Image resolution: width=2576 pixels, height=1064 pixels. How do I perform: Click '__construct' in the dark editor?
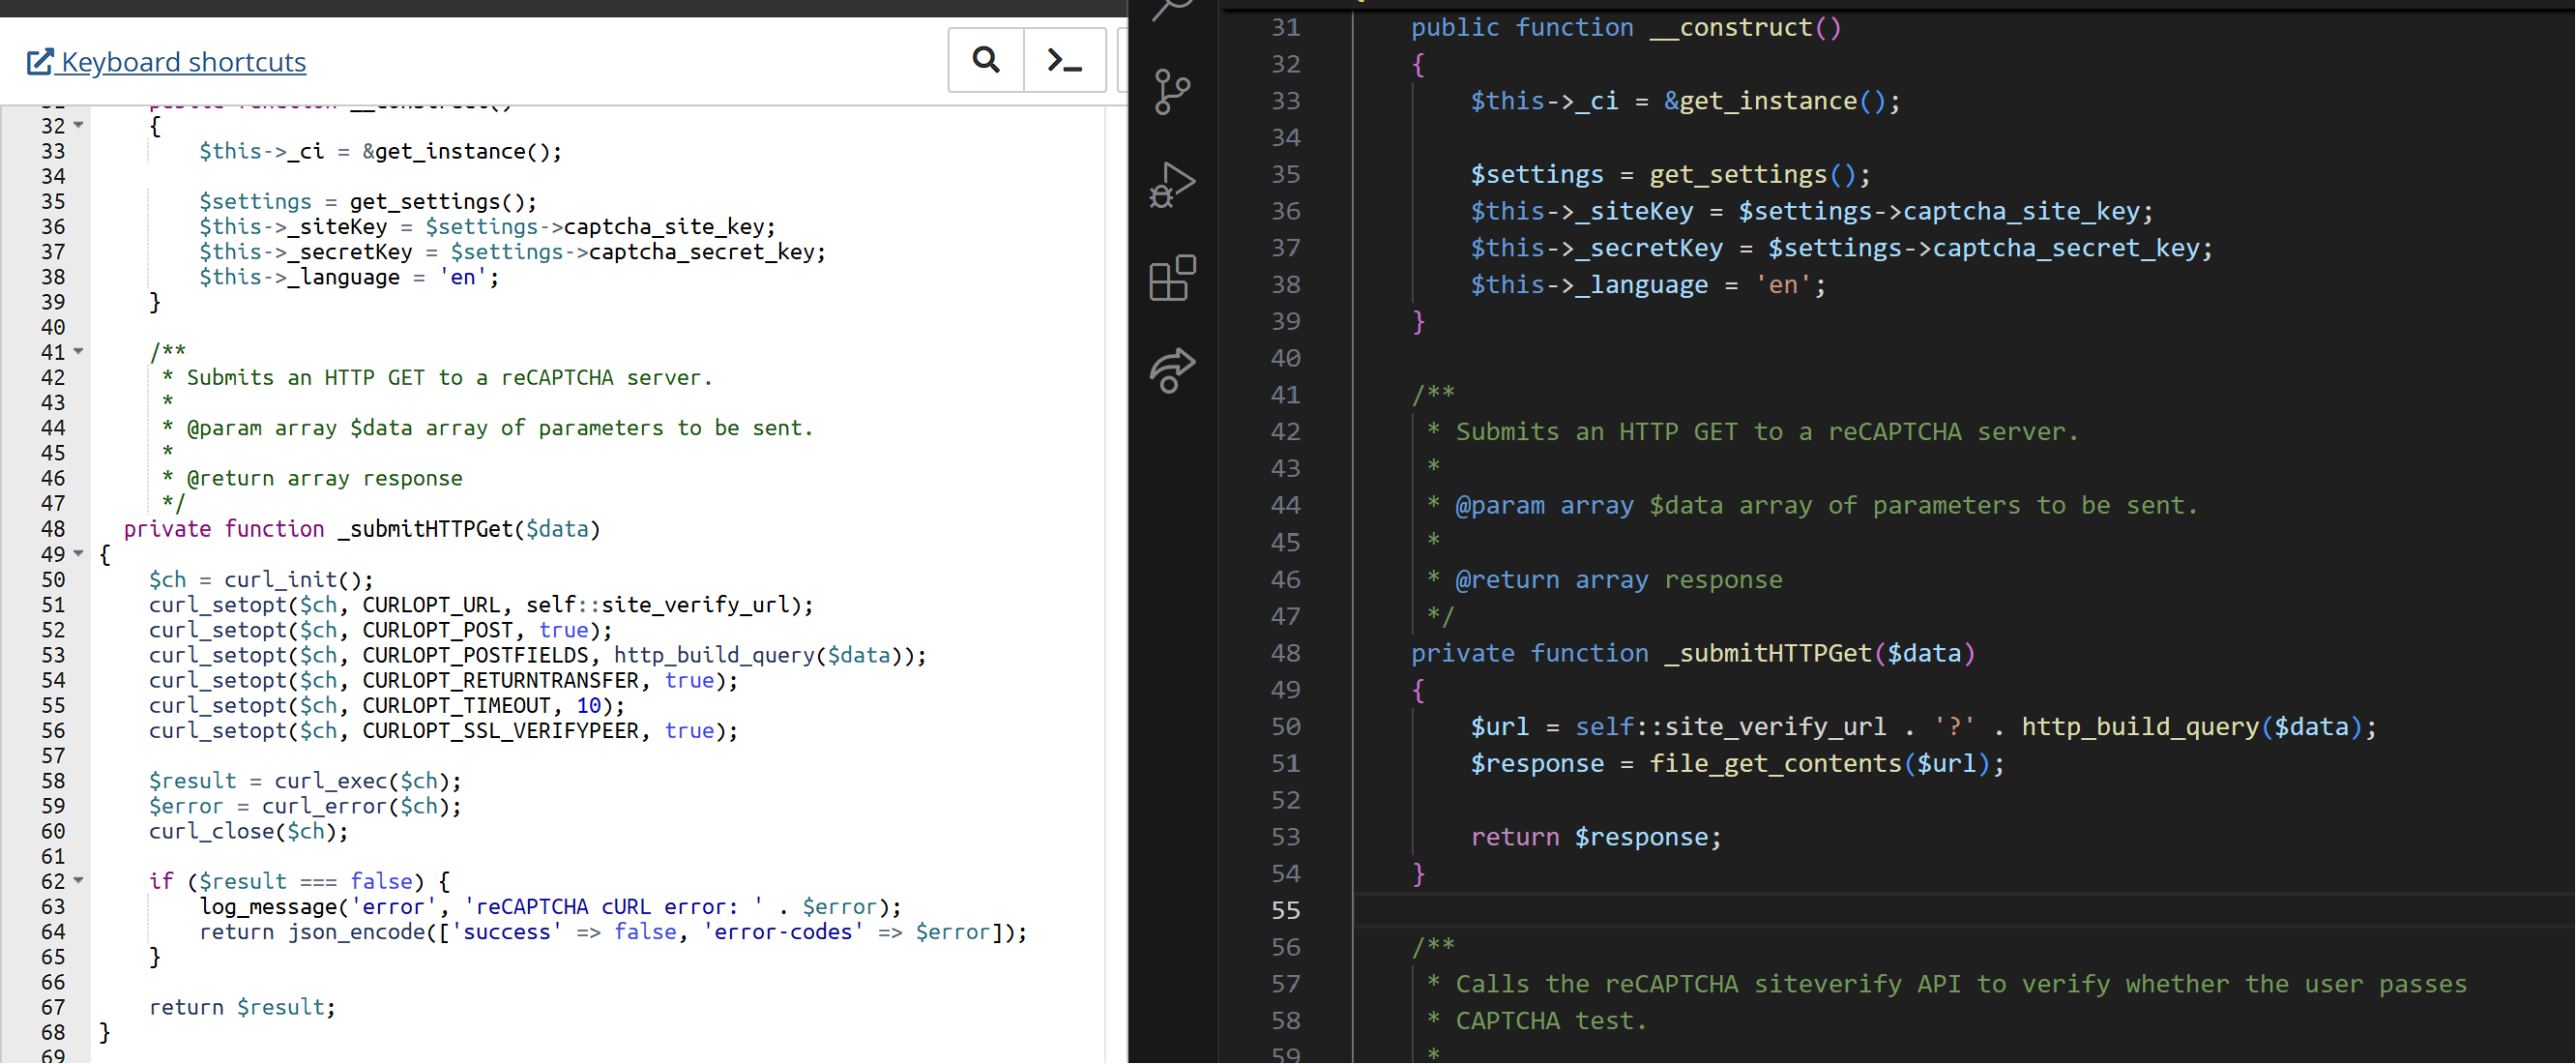[1731, 27]
